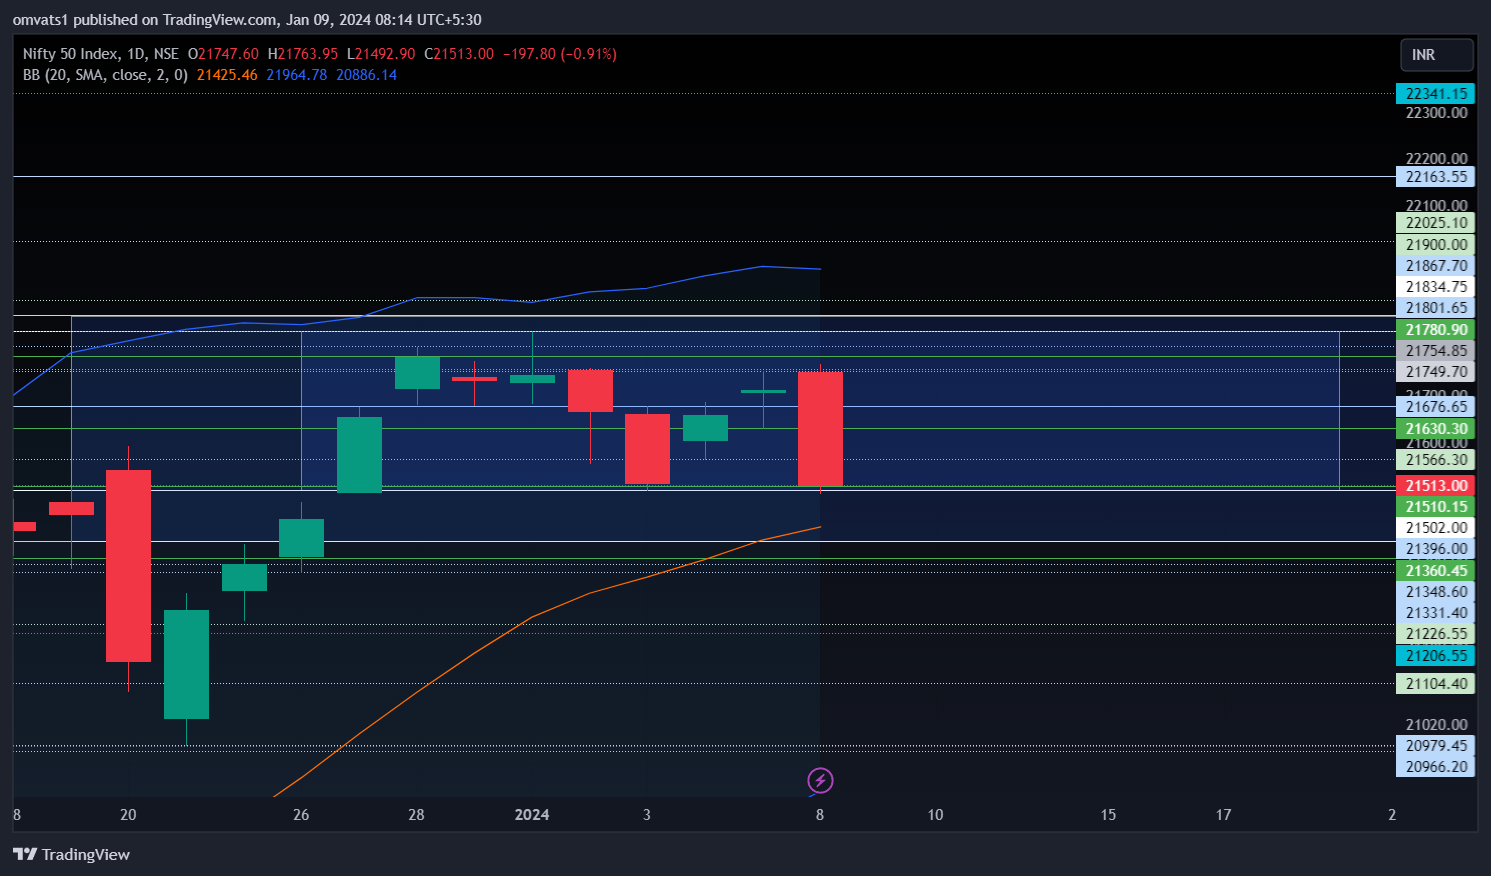Click the orange BB value 21425.46
Image resolution: width=1491 pixels, height=876 pixels.
tap(227, 75)
